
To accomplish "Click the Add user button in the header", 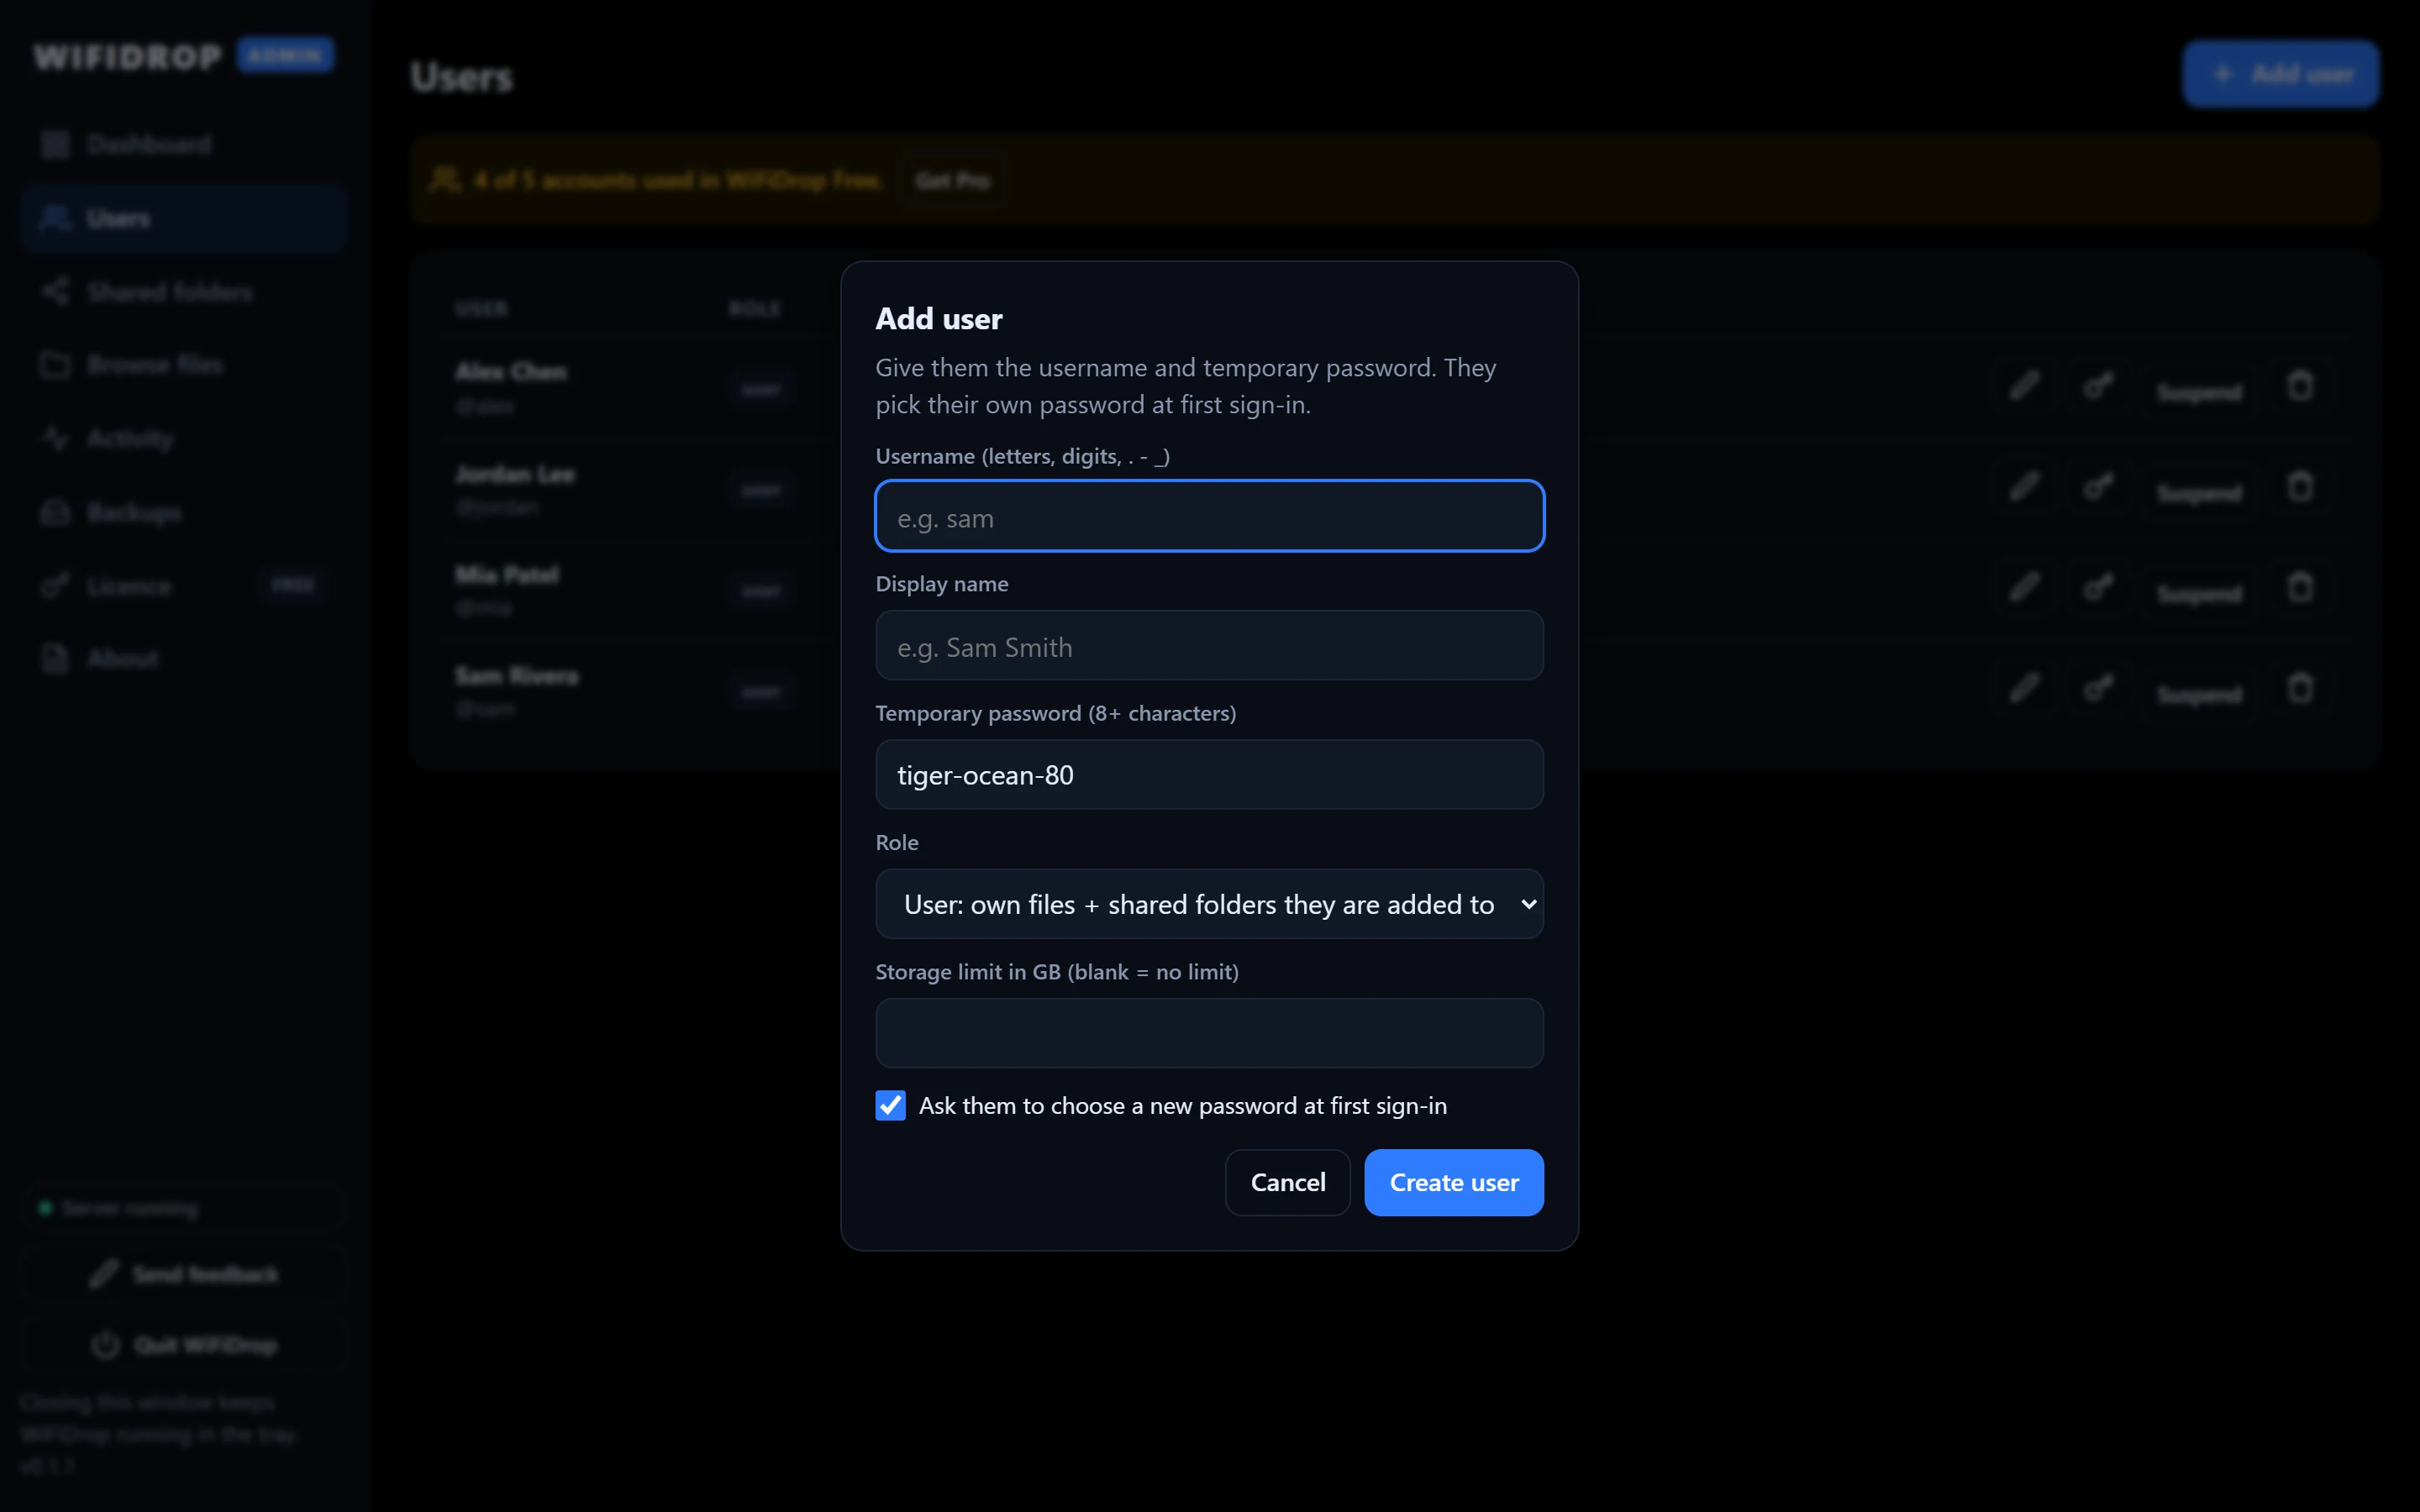I will coord(2280,74).
